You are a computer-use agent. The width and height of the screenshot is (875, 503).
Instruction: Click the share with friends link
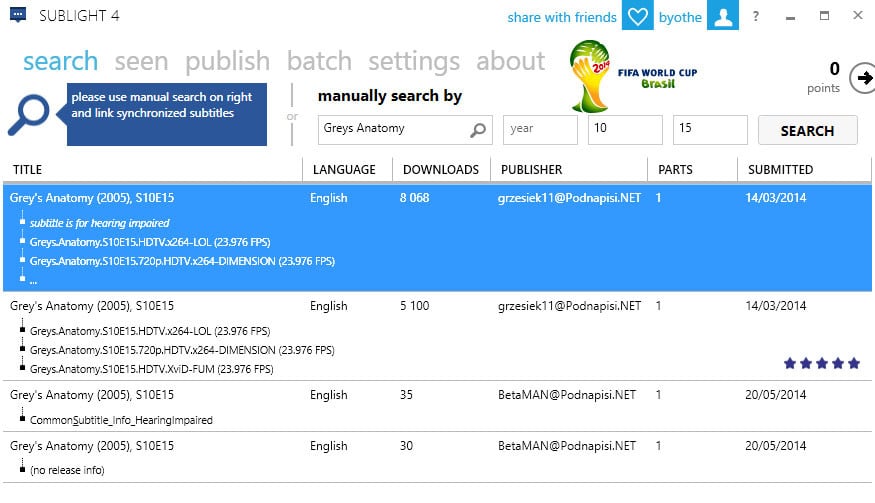[x=561, y=17]
